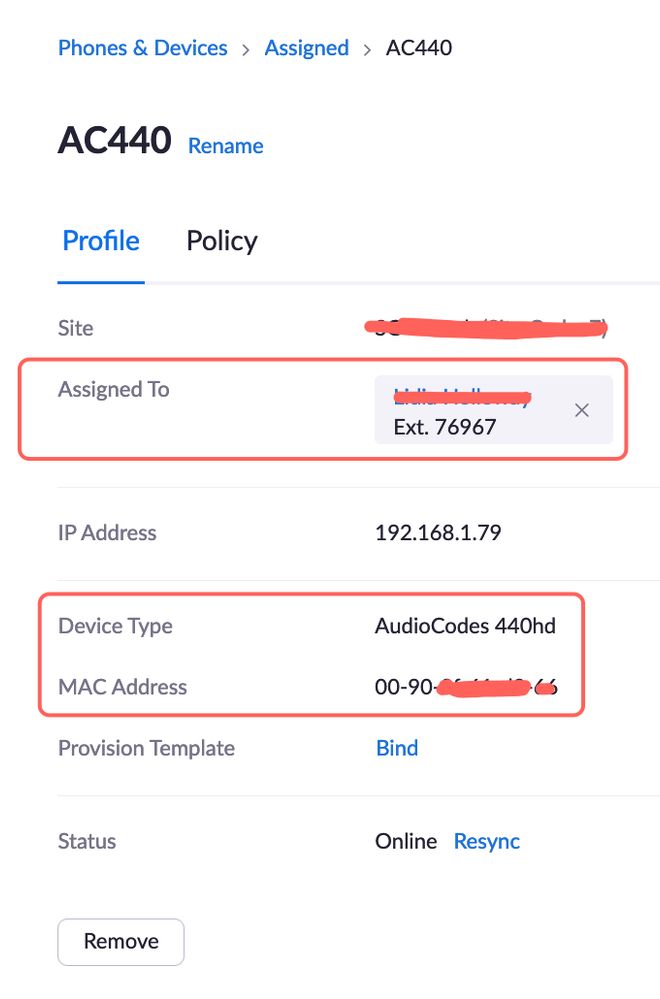The width and height of the screenshot is (660, 999).
Task: Click the redacted Site value
Action: 486,328
